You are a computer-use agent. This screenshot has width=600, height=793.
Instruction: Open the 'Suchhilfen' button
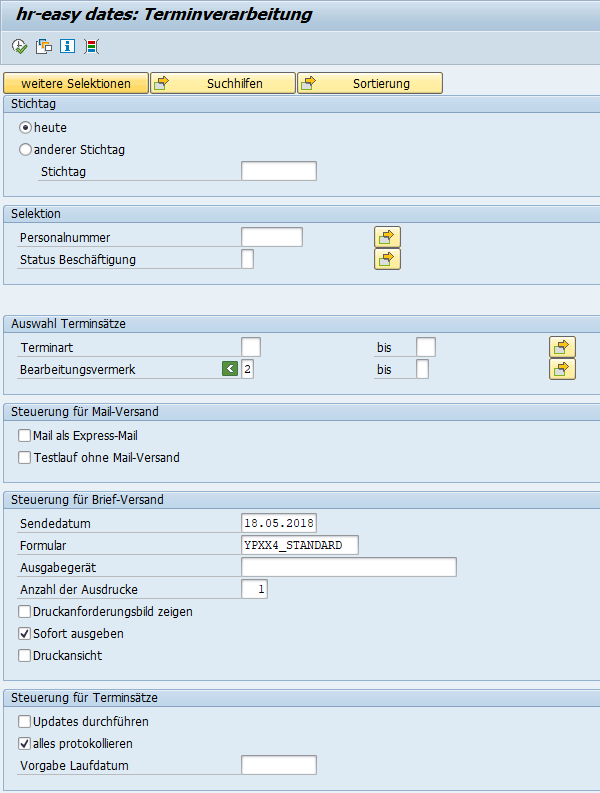tap(223, 84)
